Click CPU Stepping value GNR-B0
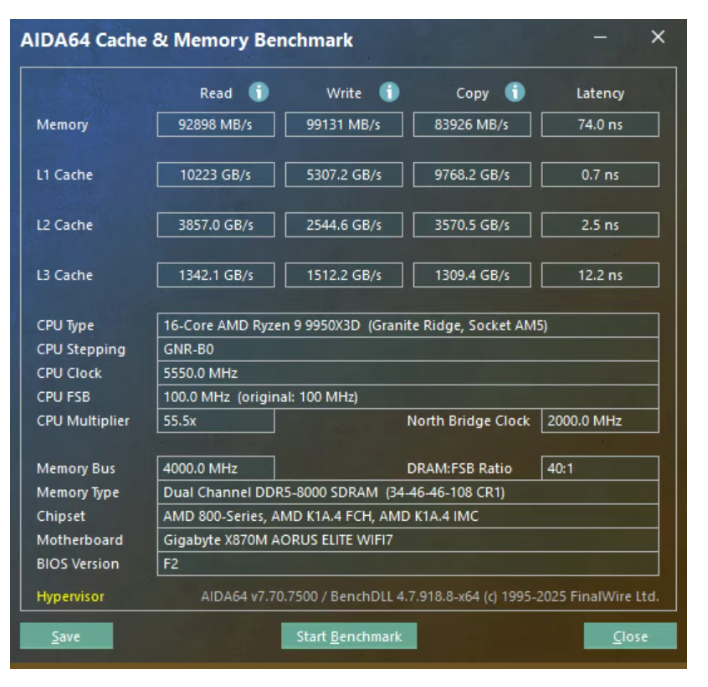 tap(408, 349)
